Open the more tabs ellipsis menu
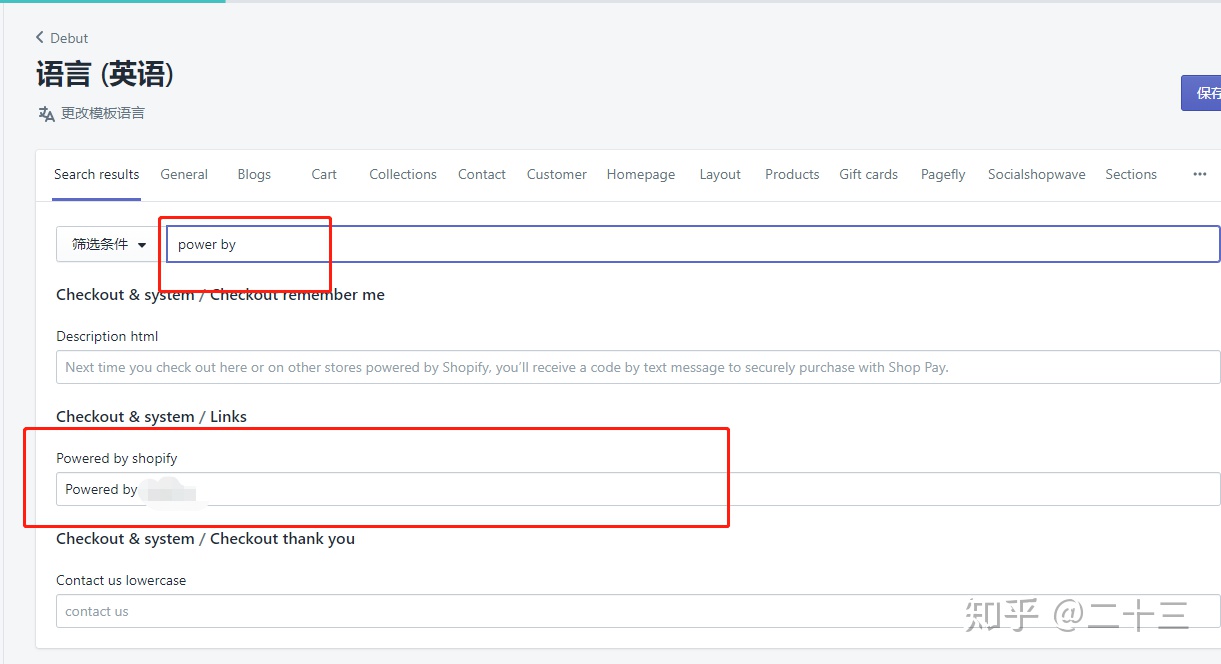The image size is (1221, 664). 1199,174
